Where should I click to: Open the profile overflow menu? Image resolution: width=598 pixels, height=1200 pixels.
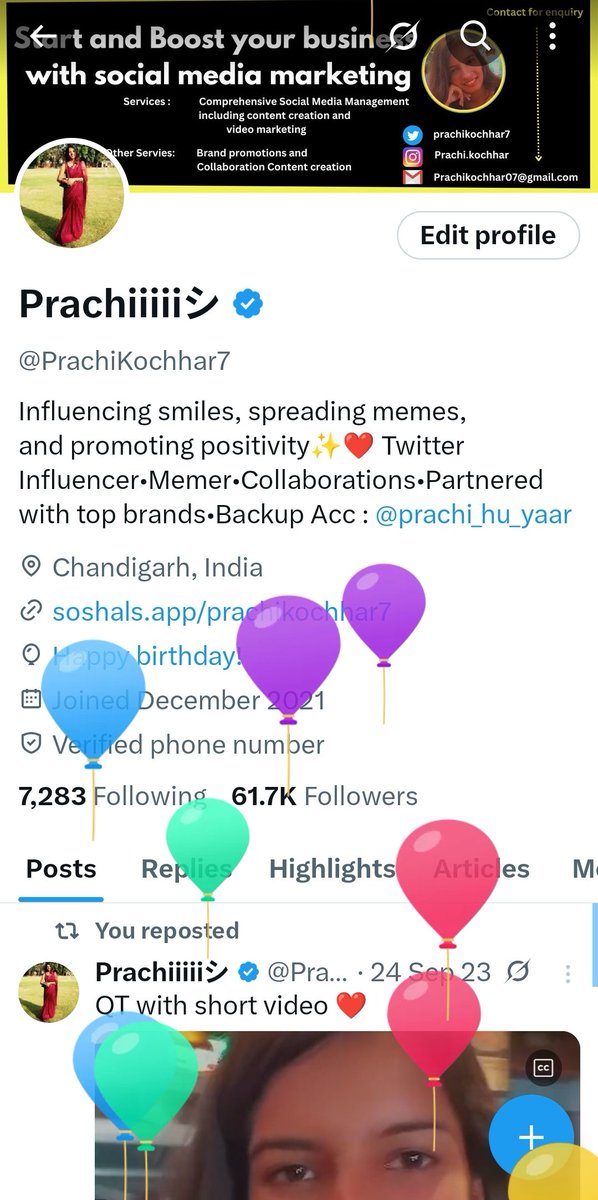[554, 38]
